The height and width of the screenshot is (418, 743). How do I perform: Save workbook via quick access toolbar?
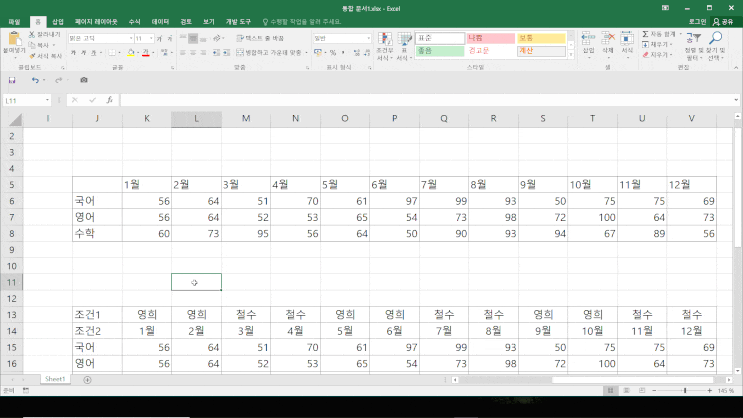coord(12,80)
